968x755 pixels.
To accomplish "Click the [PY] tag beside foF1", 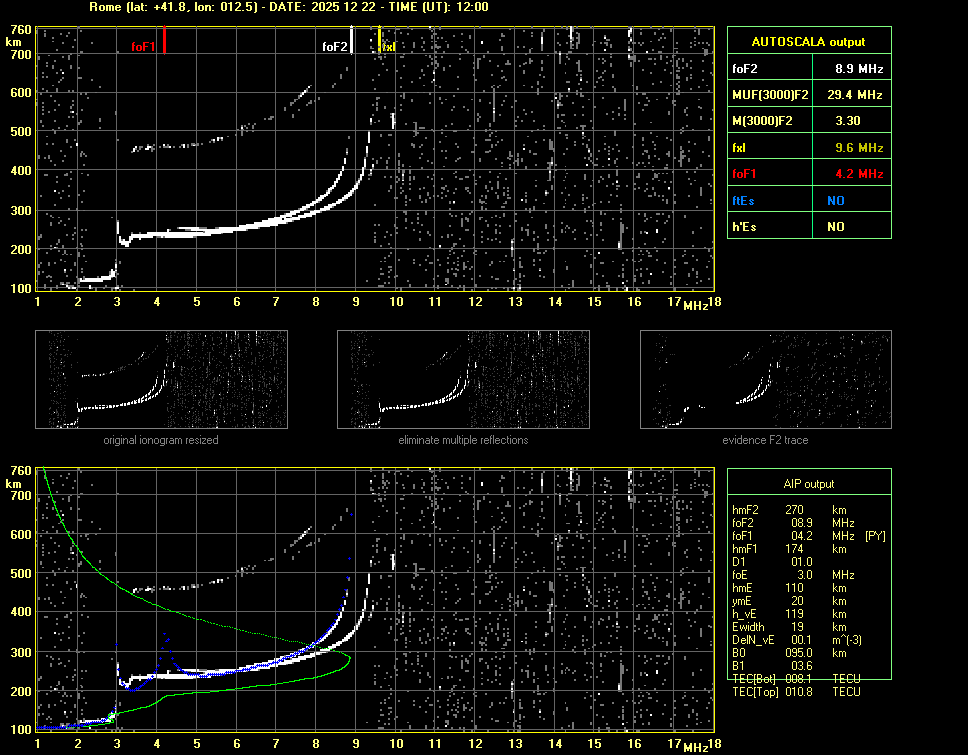I will click(875, 536).
